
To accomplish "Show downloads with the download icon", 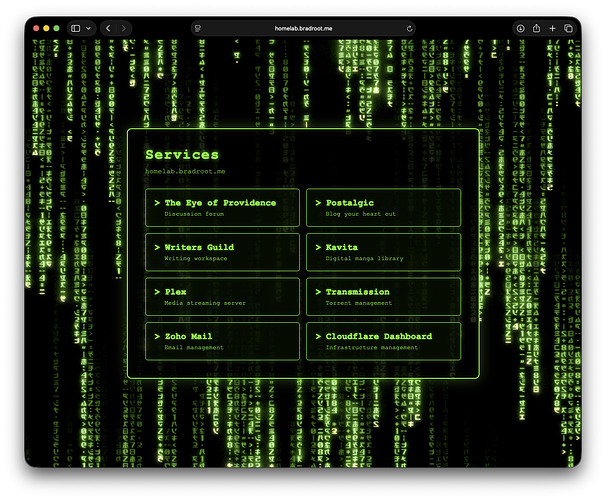I will [x=521, y=28].
